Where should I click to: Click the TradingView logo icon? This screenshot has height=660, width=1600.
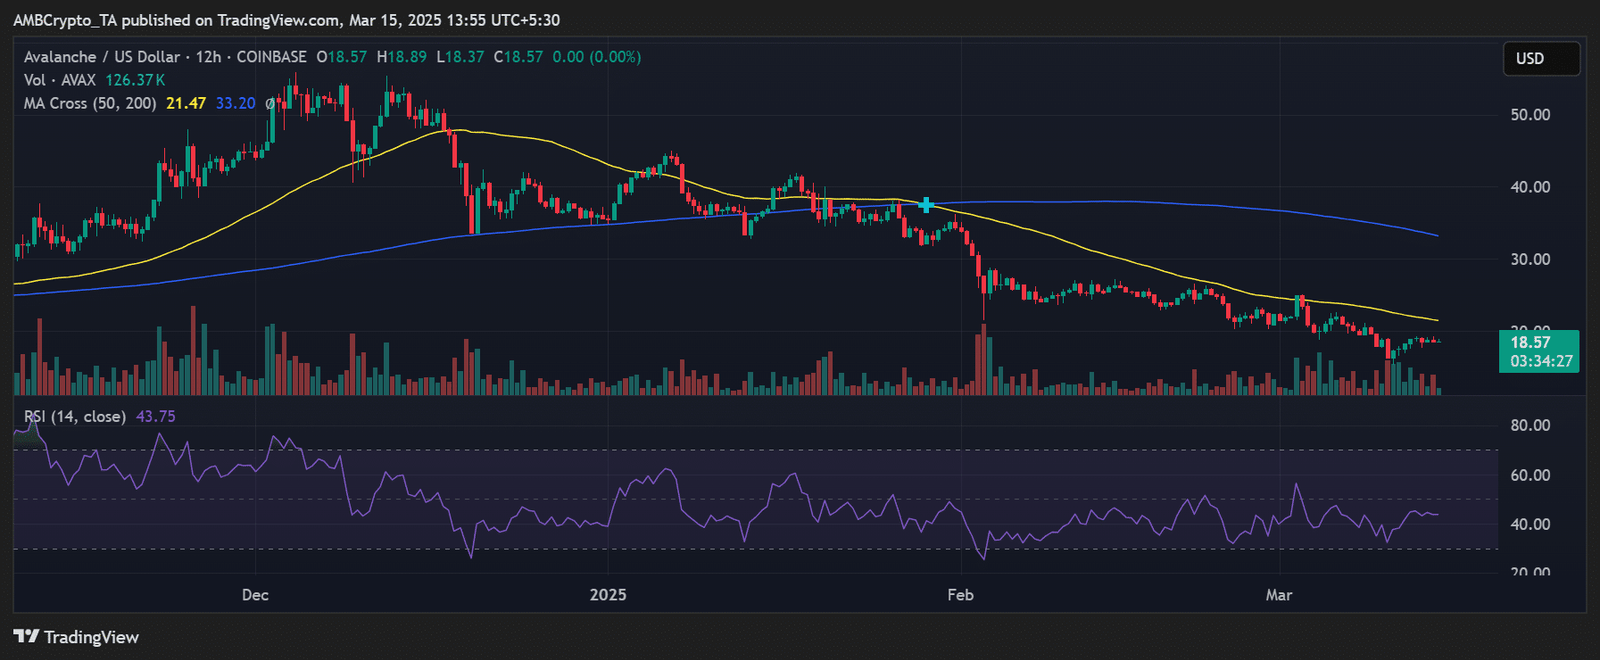[x=26, y=637]
